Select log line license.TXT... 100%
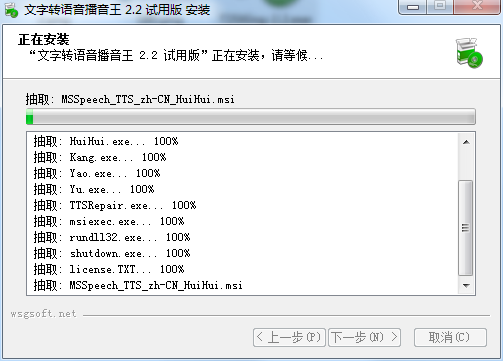 [x=109, y=269]
